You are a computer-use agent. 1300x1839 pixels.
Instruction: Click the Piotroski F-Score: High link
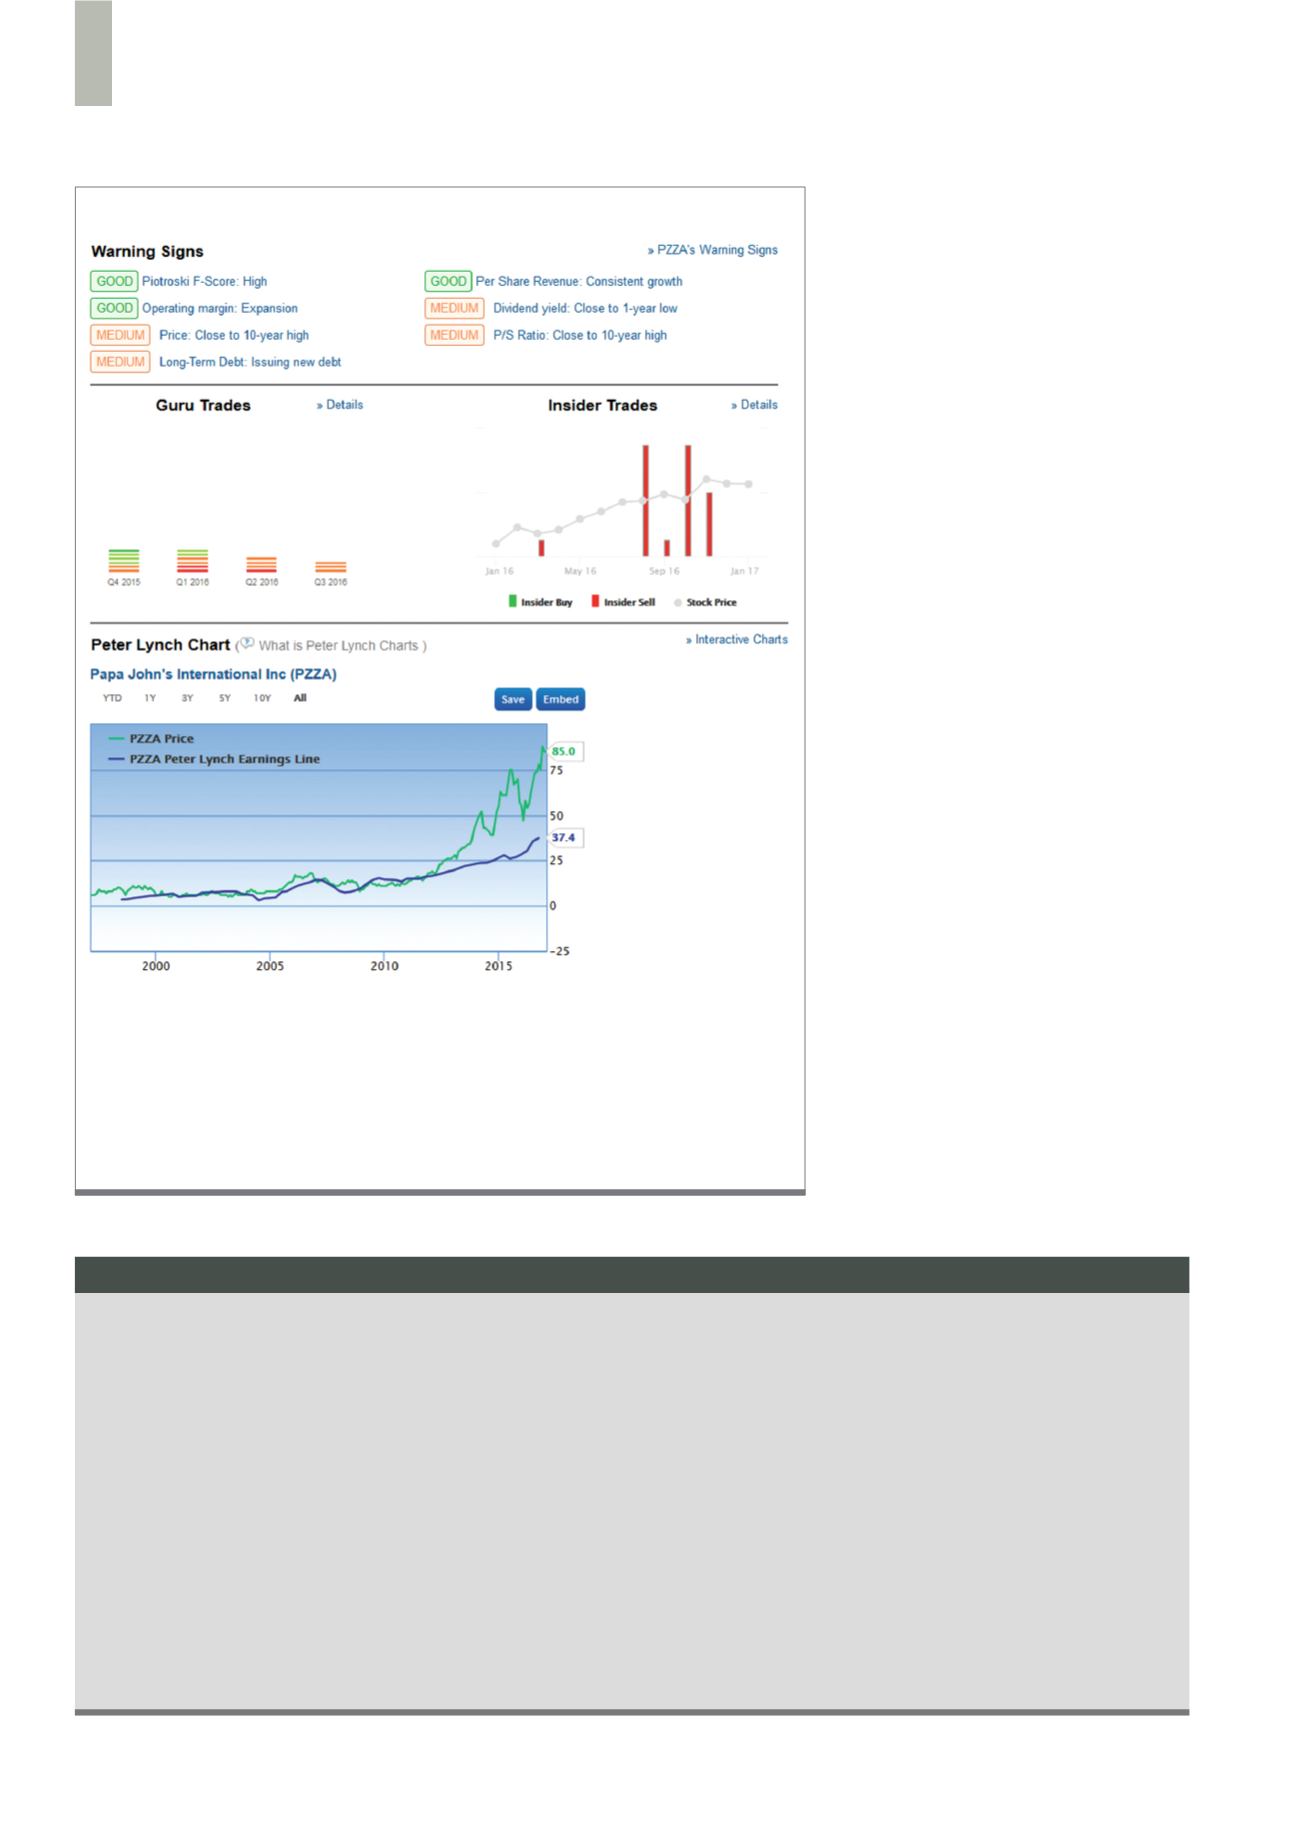[x=204, y=282]
